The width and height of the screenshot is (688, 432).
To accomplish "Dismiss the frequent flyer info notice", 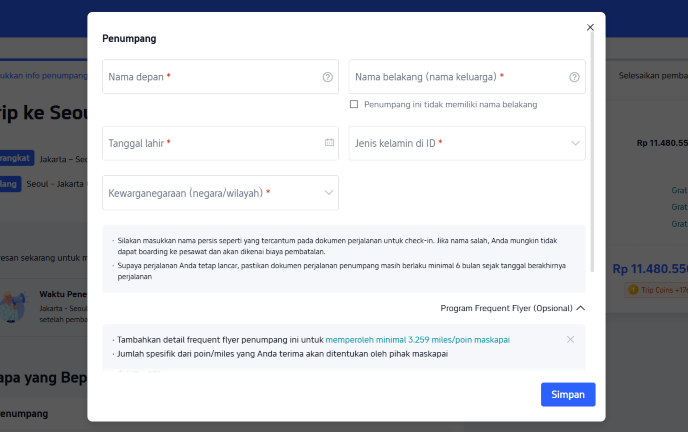I will (570, 339).
